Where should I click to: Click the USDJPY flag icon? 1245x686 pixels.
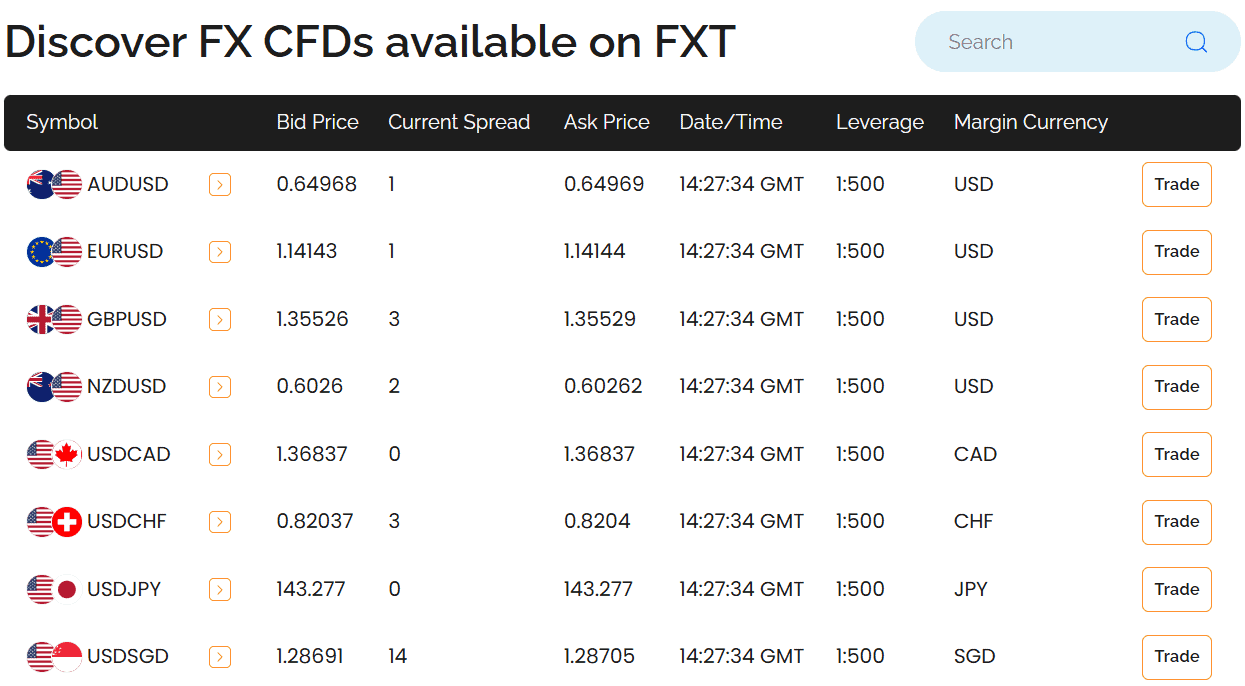pyautogui.click(x=53, y=589)
